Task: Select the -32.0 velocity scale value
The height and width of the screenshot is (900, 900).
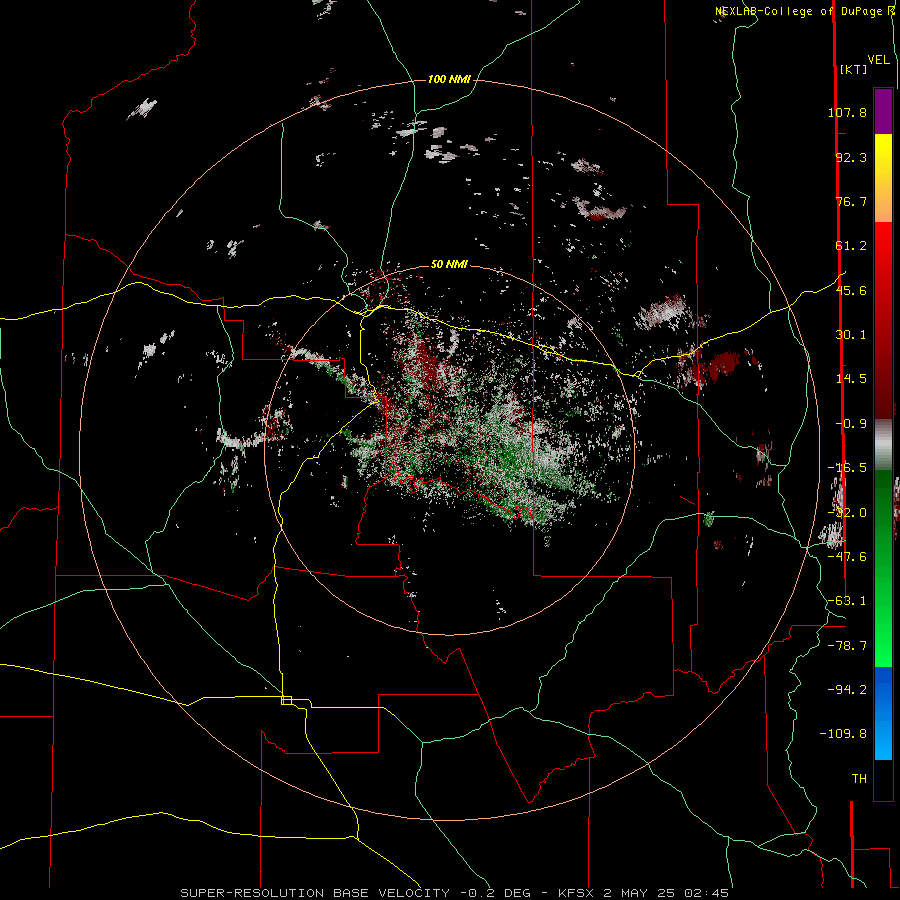Action: pos(847,513)
